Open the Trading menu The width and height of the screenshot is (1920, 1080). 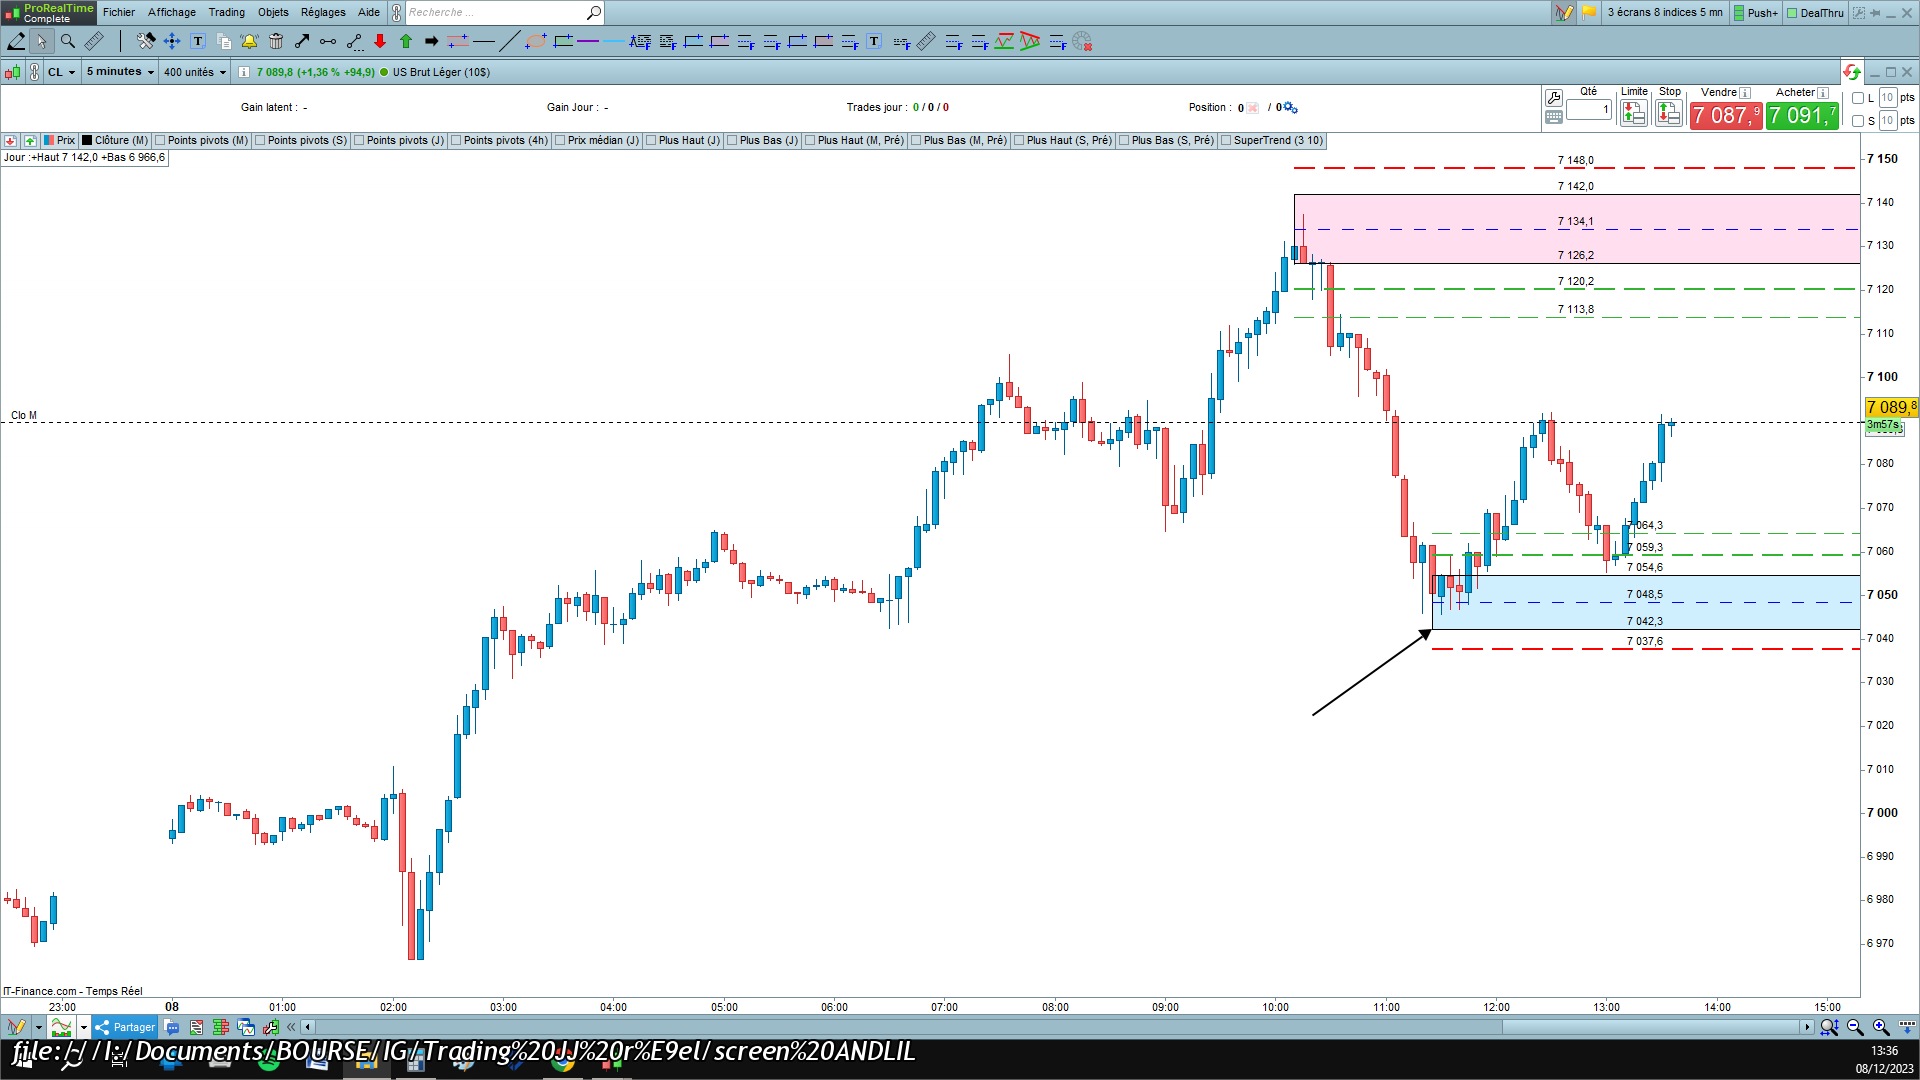[226, 12]
